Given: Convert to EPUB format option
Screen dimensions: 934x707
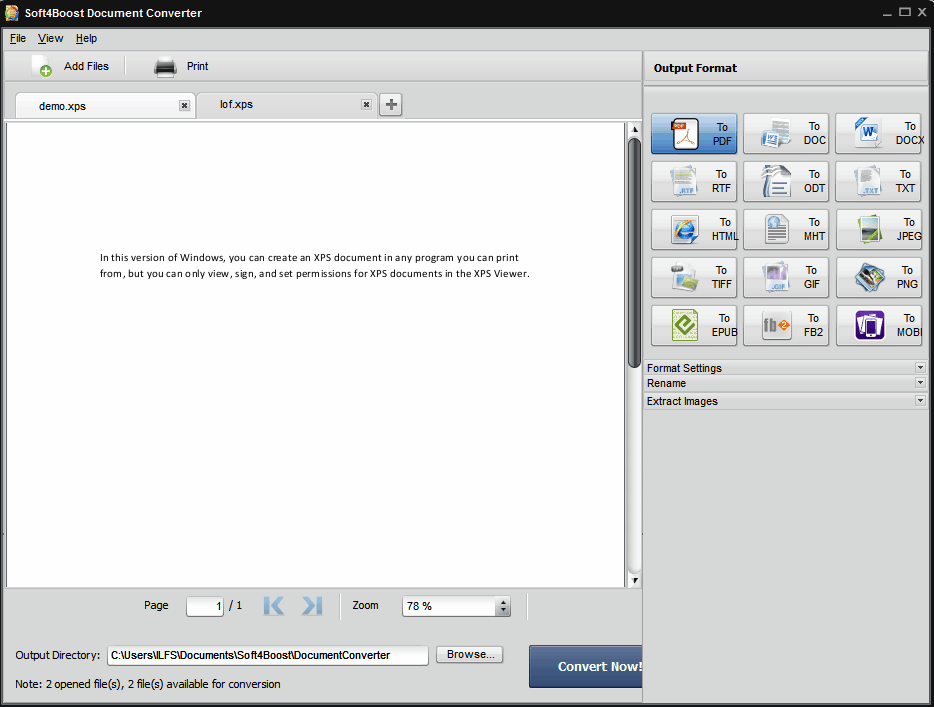Looking at the screenshot, I should coord(693,326).
